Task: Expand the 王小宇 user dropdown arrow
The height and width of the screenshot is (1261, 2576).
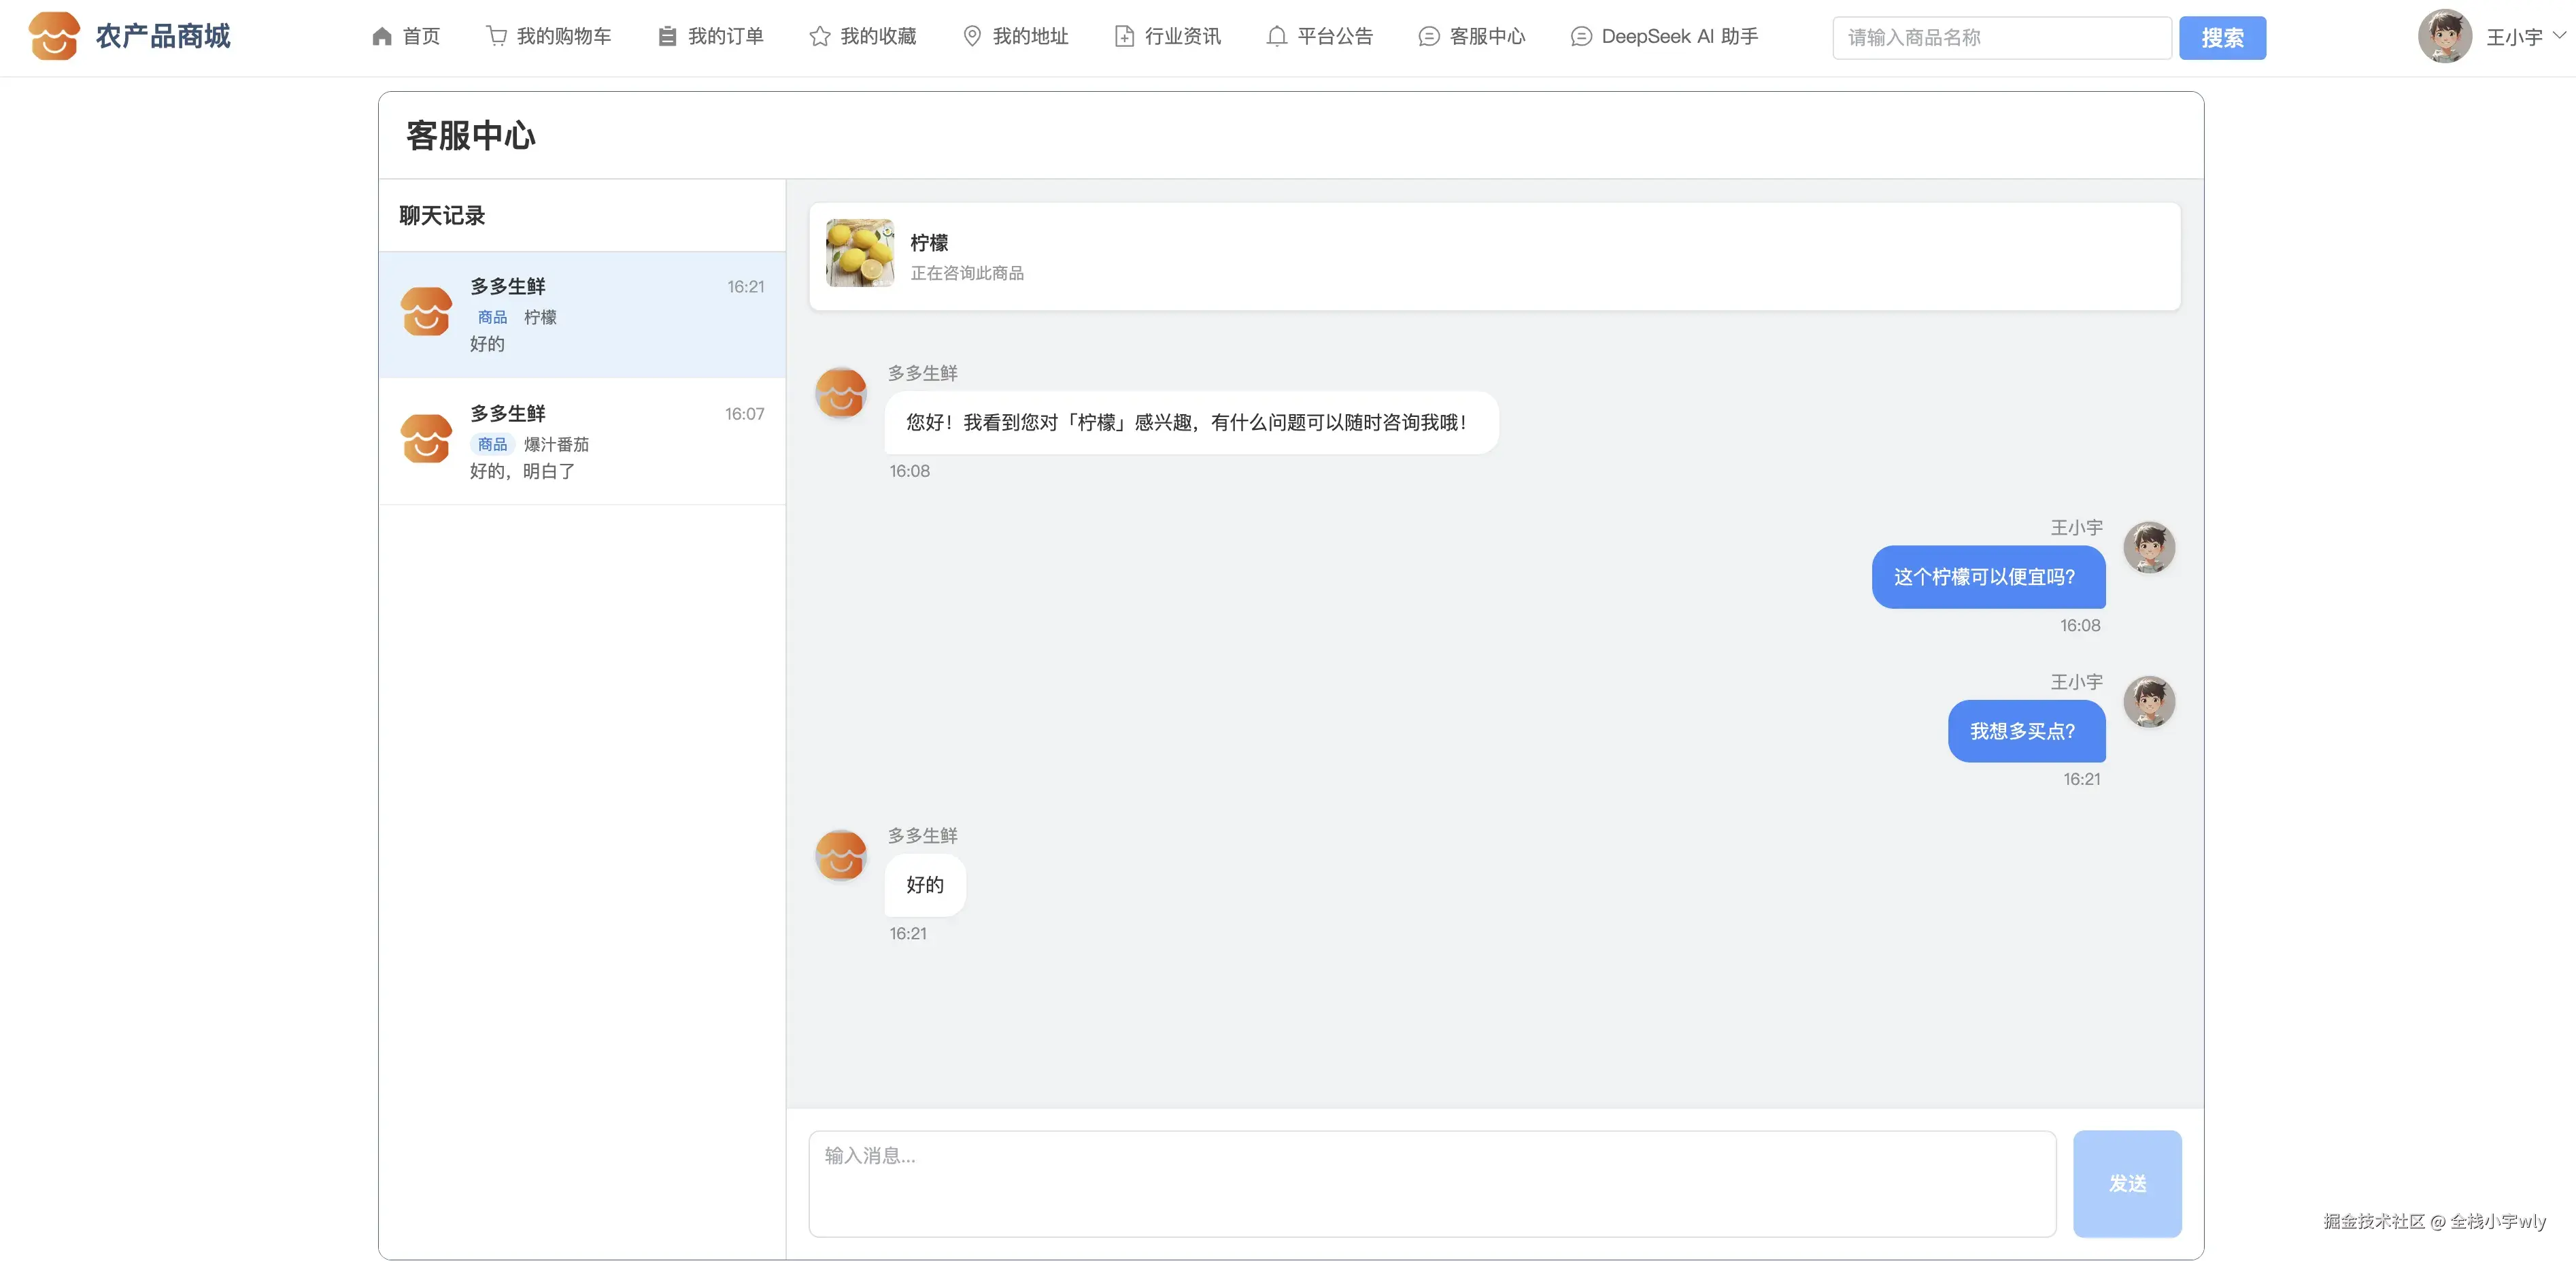Action: click(2560, 35)
